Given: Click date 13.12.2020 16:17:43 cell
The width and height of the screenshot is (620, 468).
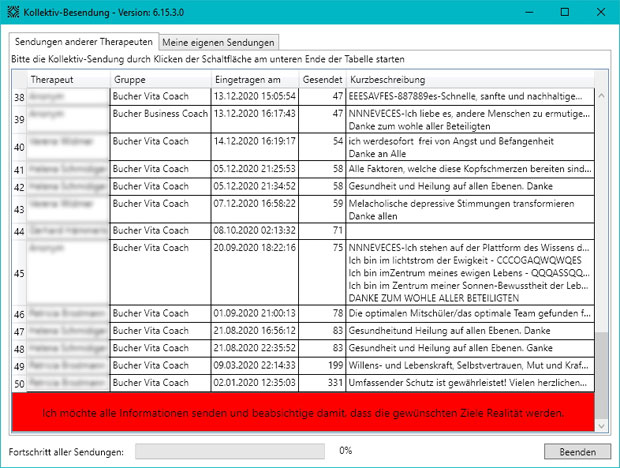Looking at the screenshot, I should [x=255, y=119].
